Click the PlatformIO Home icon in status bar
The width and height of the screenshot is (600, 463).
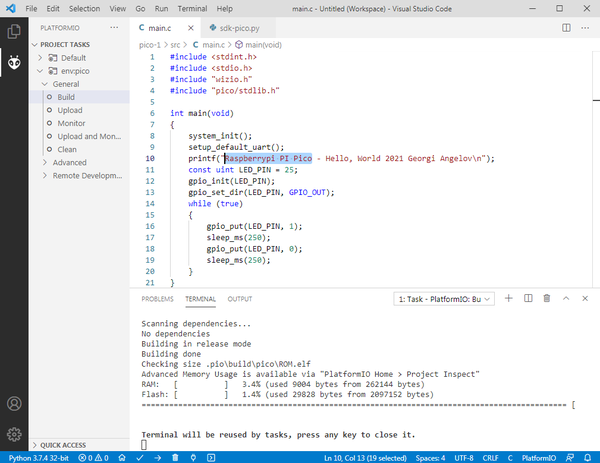pyautogui.click(x=122, y=458)
